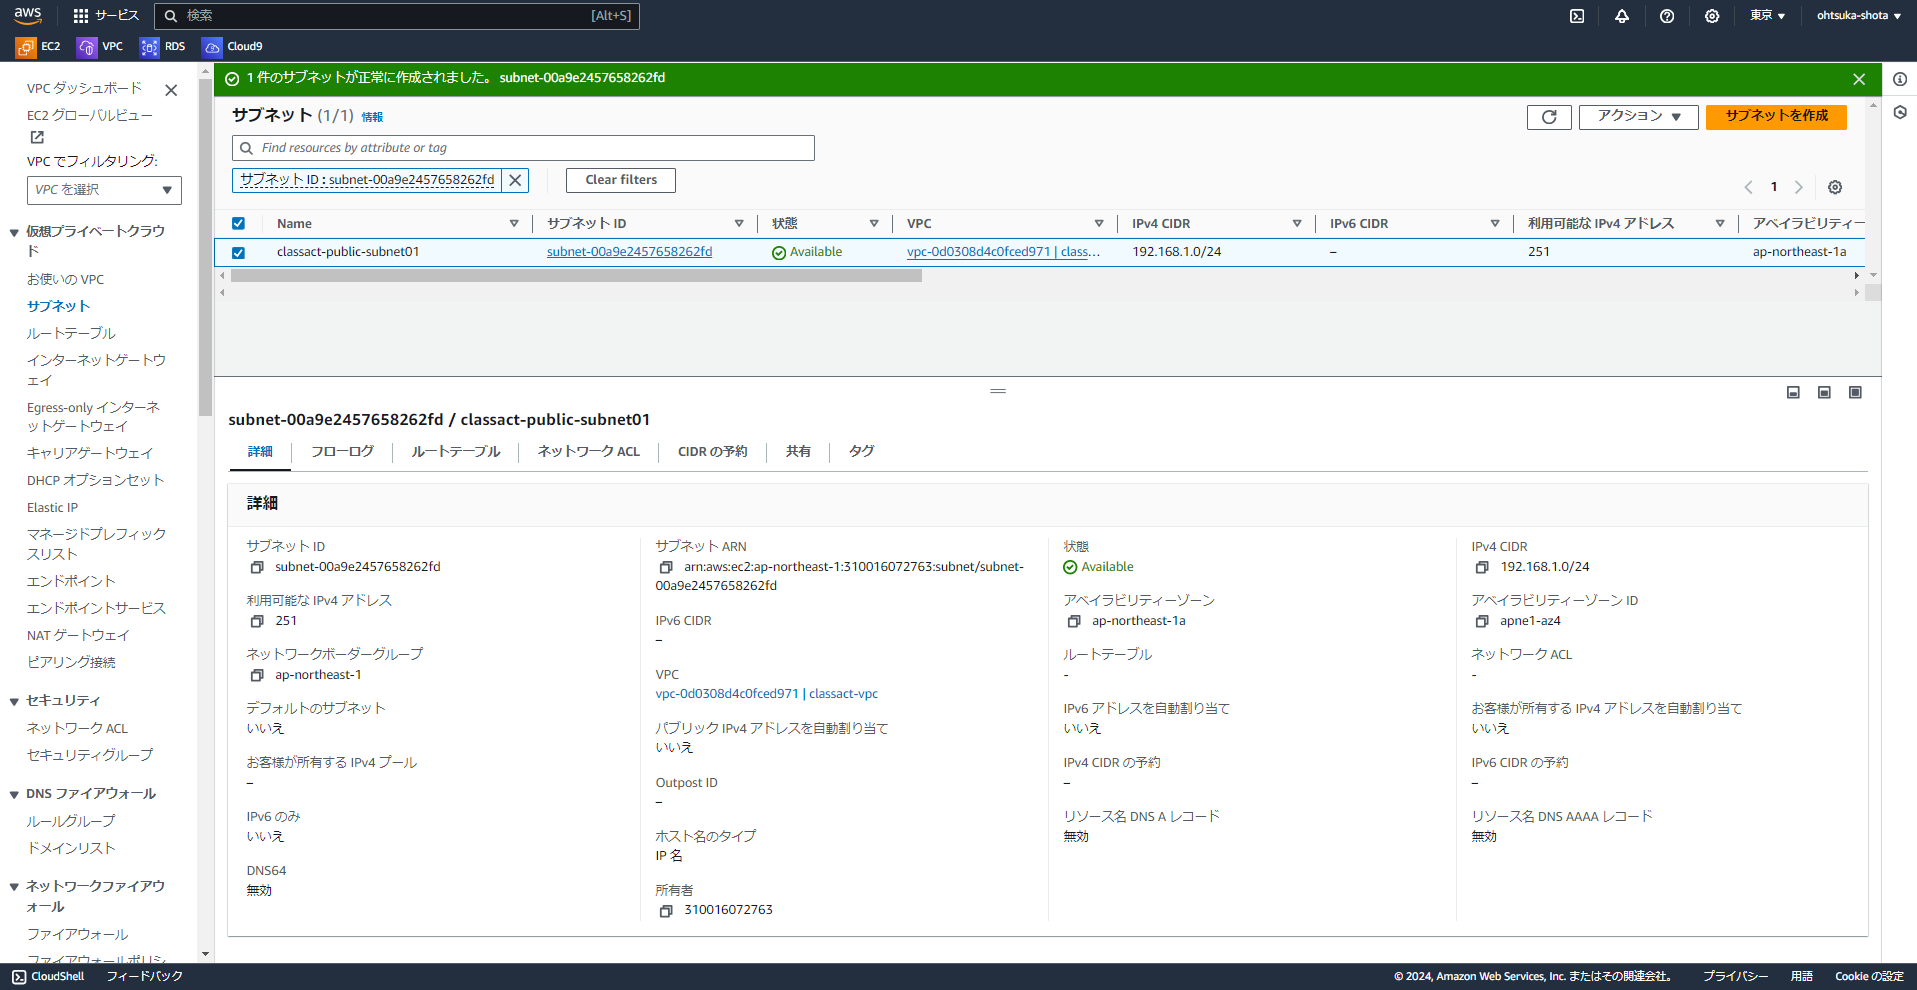
Task: Switch to the タグ tab
Action: tap(861, 452)
